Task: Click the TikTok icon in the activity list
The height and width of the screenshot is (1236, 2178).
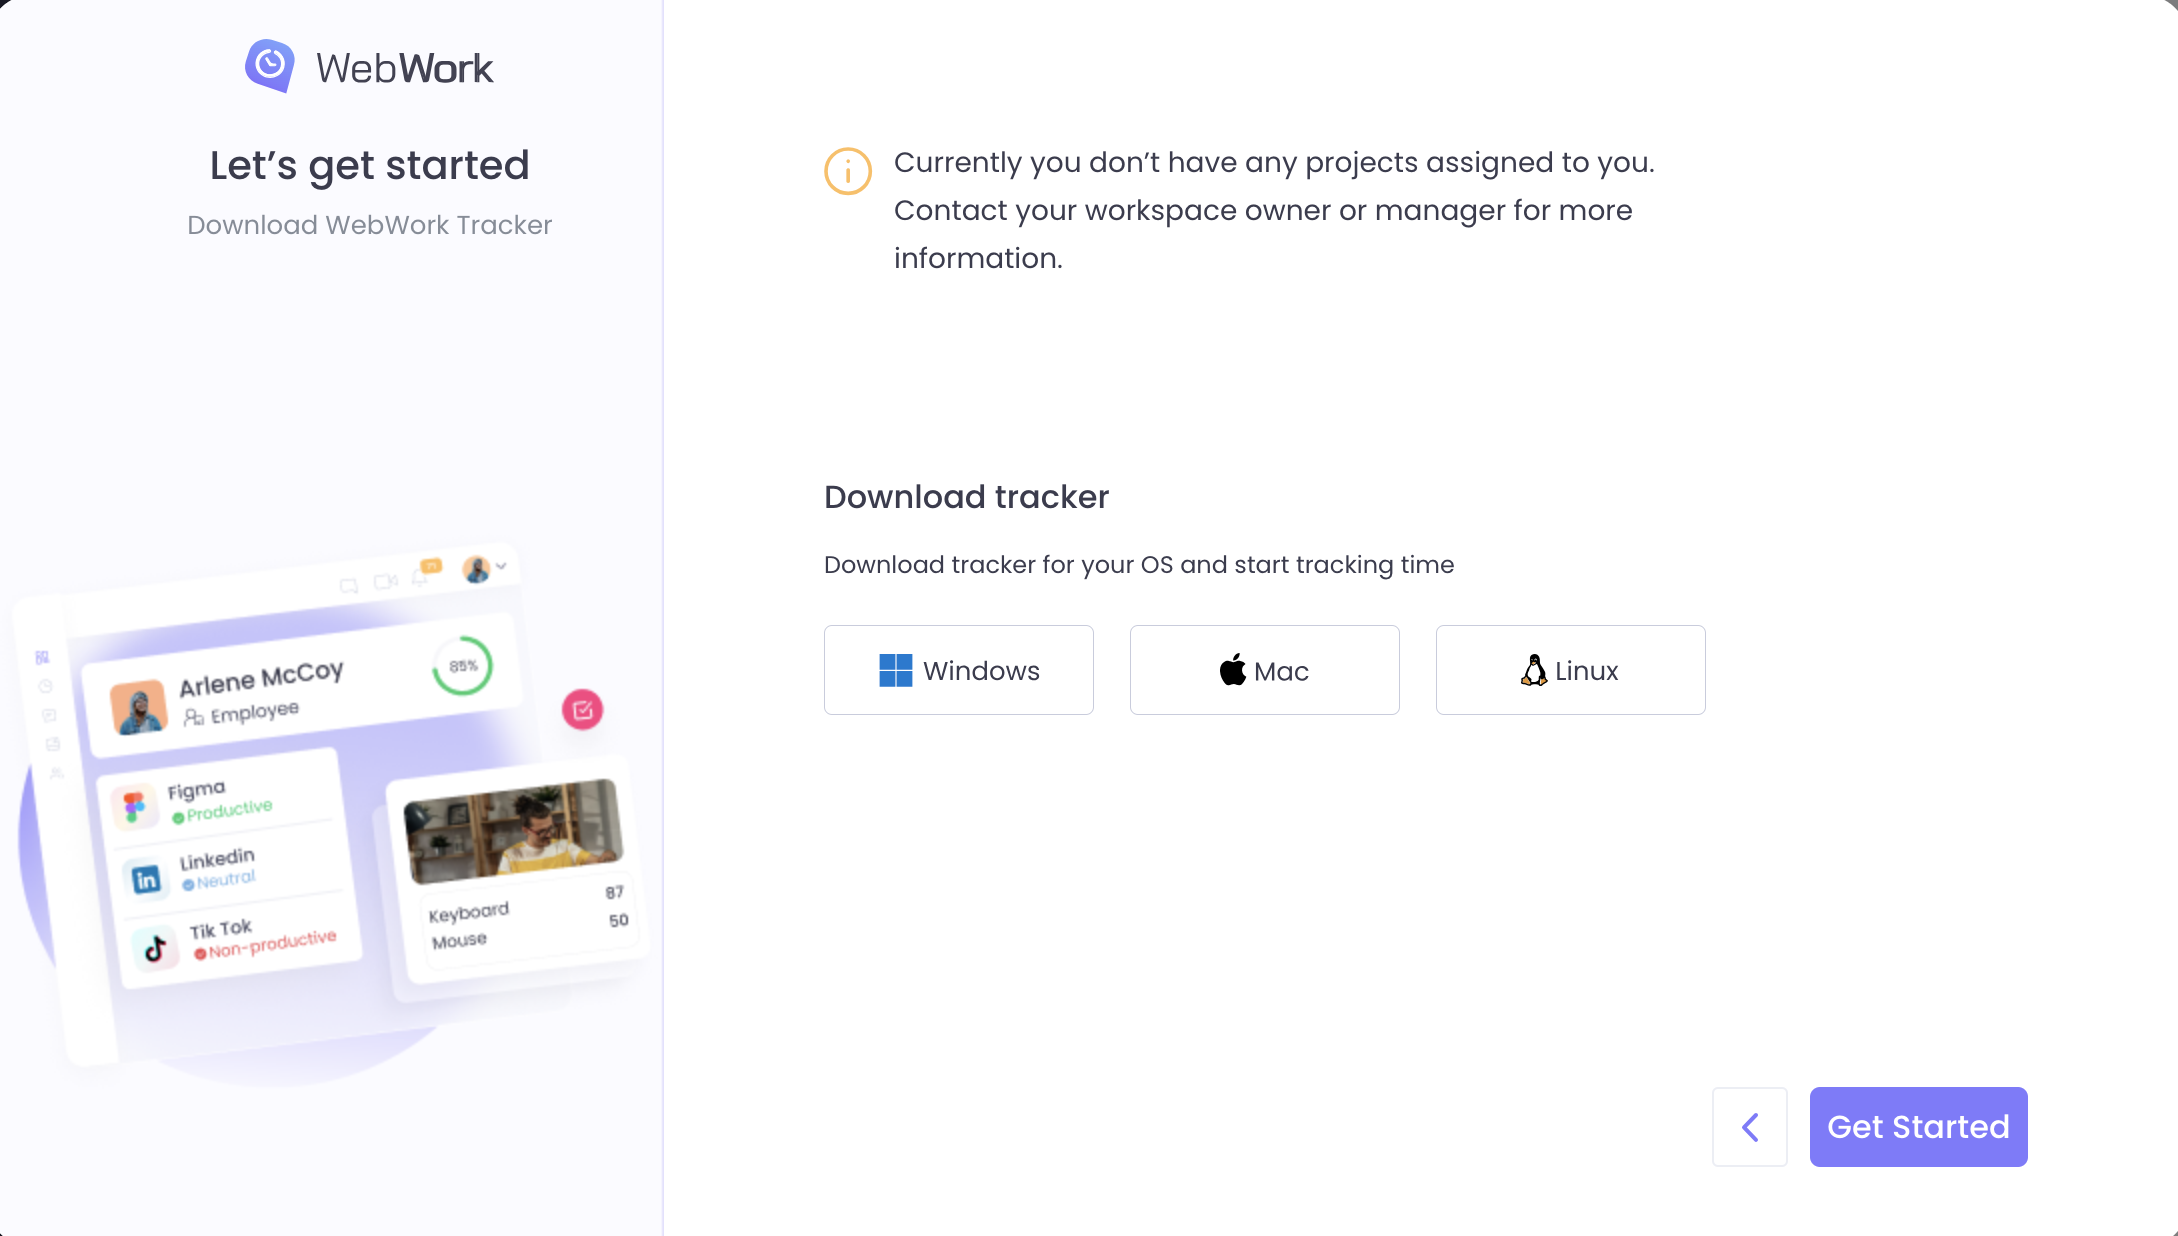Action: pyautogui.click(x=157, y=948)
